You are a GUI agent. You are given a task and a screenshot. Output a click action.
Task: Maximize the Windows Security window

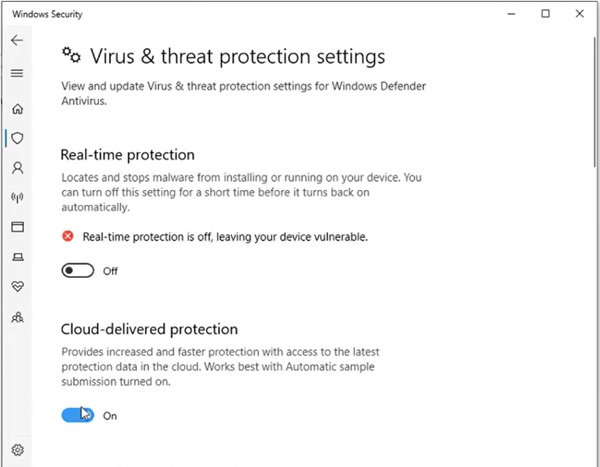tap(546, 13)
